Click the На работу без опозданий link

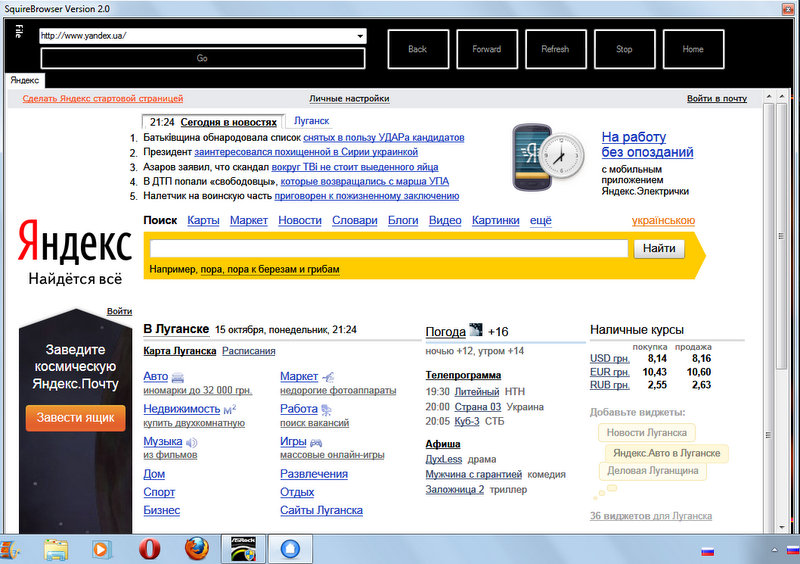(x=647, y=144)
